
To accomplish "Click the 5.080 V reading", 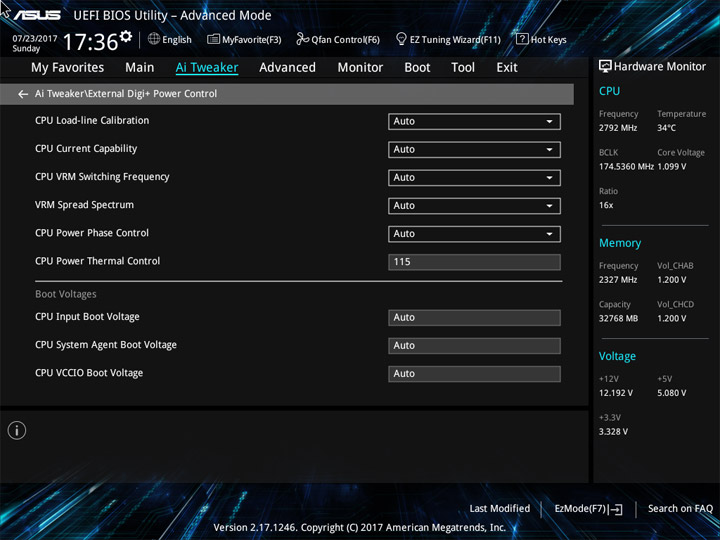I will pyautogui.click(x=671, y=393).
